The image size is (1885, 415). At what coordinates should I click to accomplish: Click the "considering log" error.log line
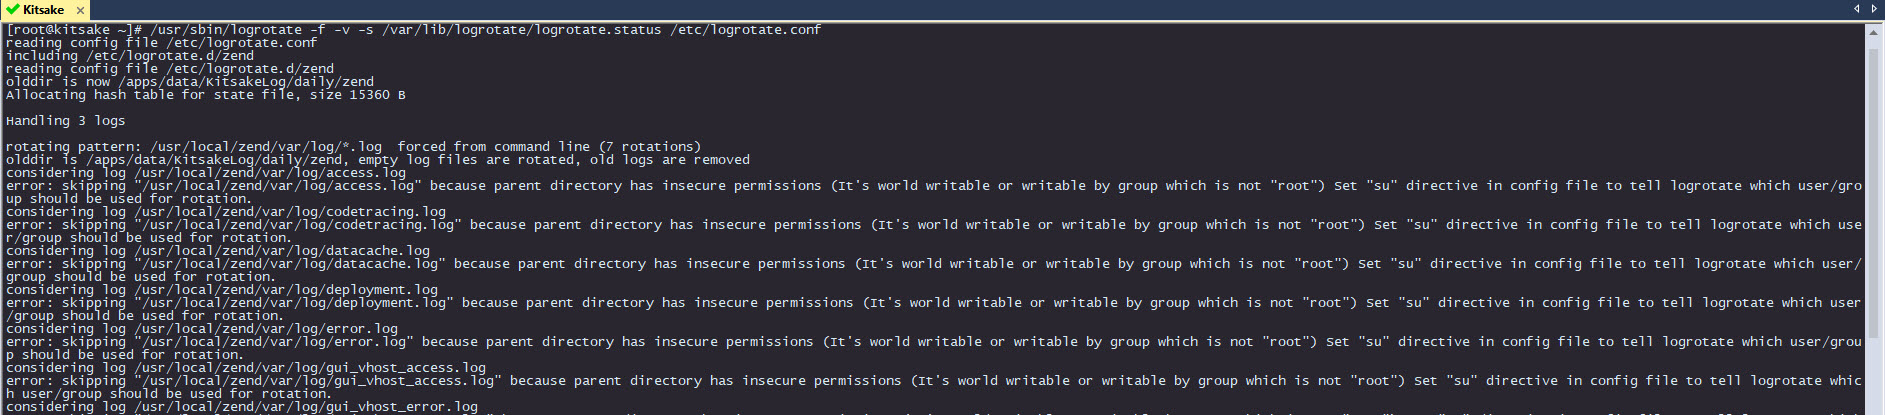pyautogui.click(x=202, y=329)
